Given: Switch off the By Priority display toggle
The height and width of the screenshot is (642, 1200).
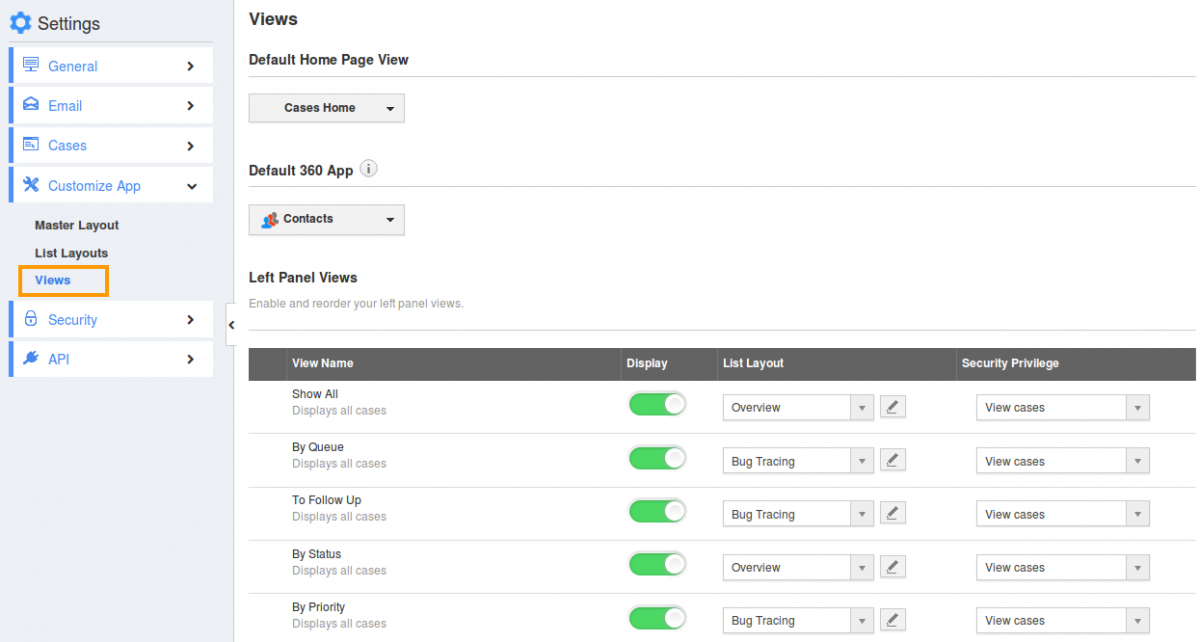Looking at the screenshot, I should (657, 617).
